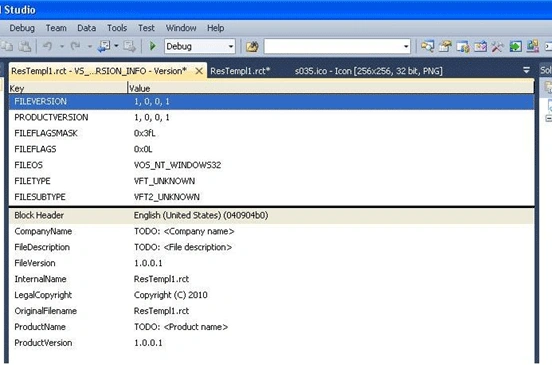
Task: Click the Object Browser toolbar icon
Action: (x=463, y=46)
